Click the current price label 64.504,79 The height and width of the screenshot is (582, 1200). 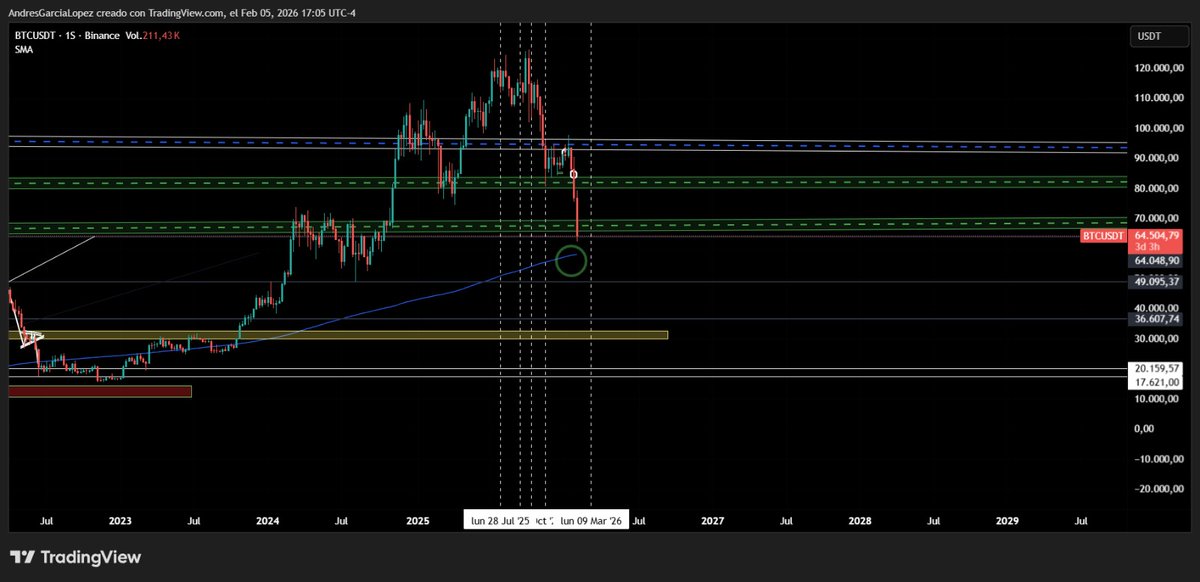pyautogui.click(x=1158, y=236)
